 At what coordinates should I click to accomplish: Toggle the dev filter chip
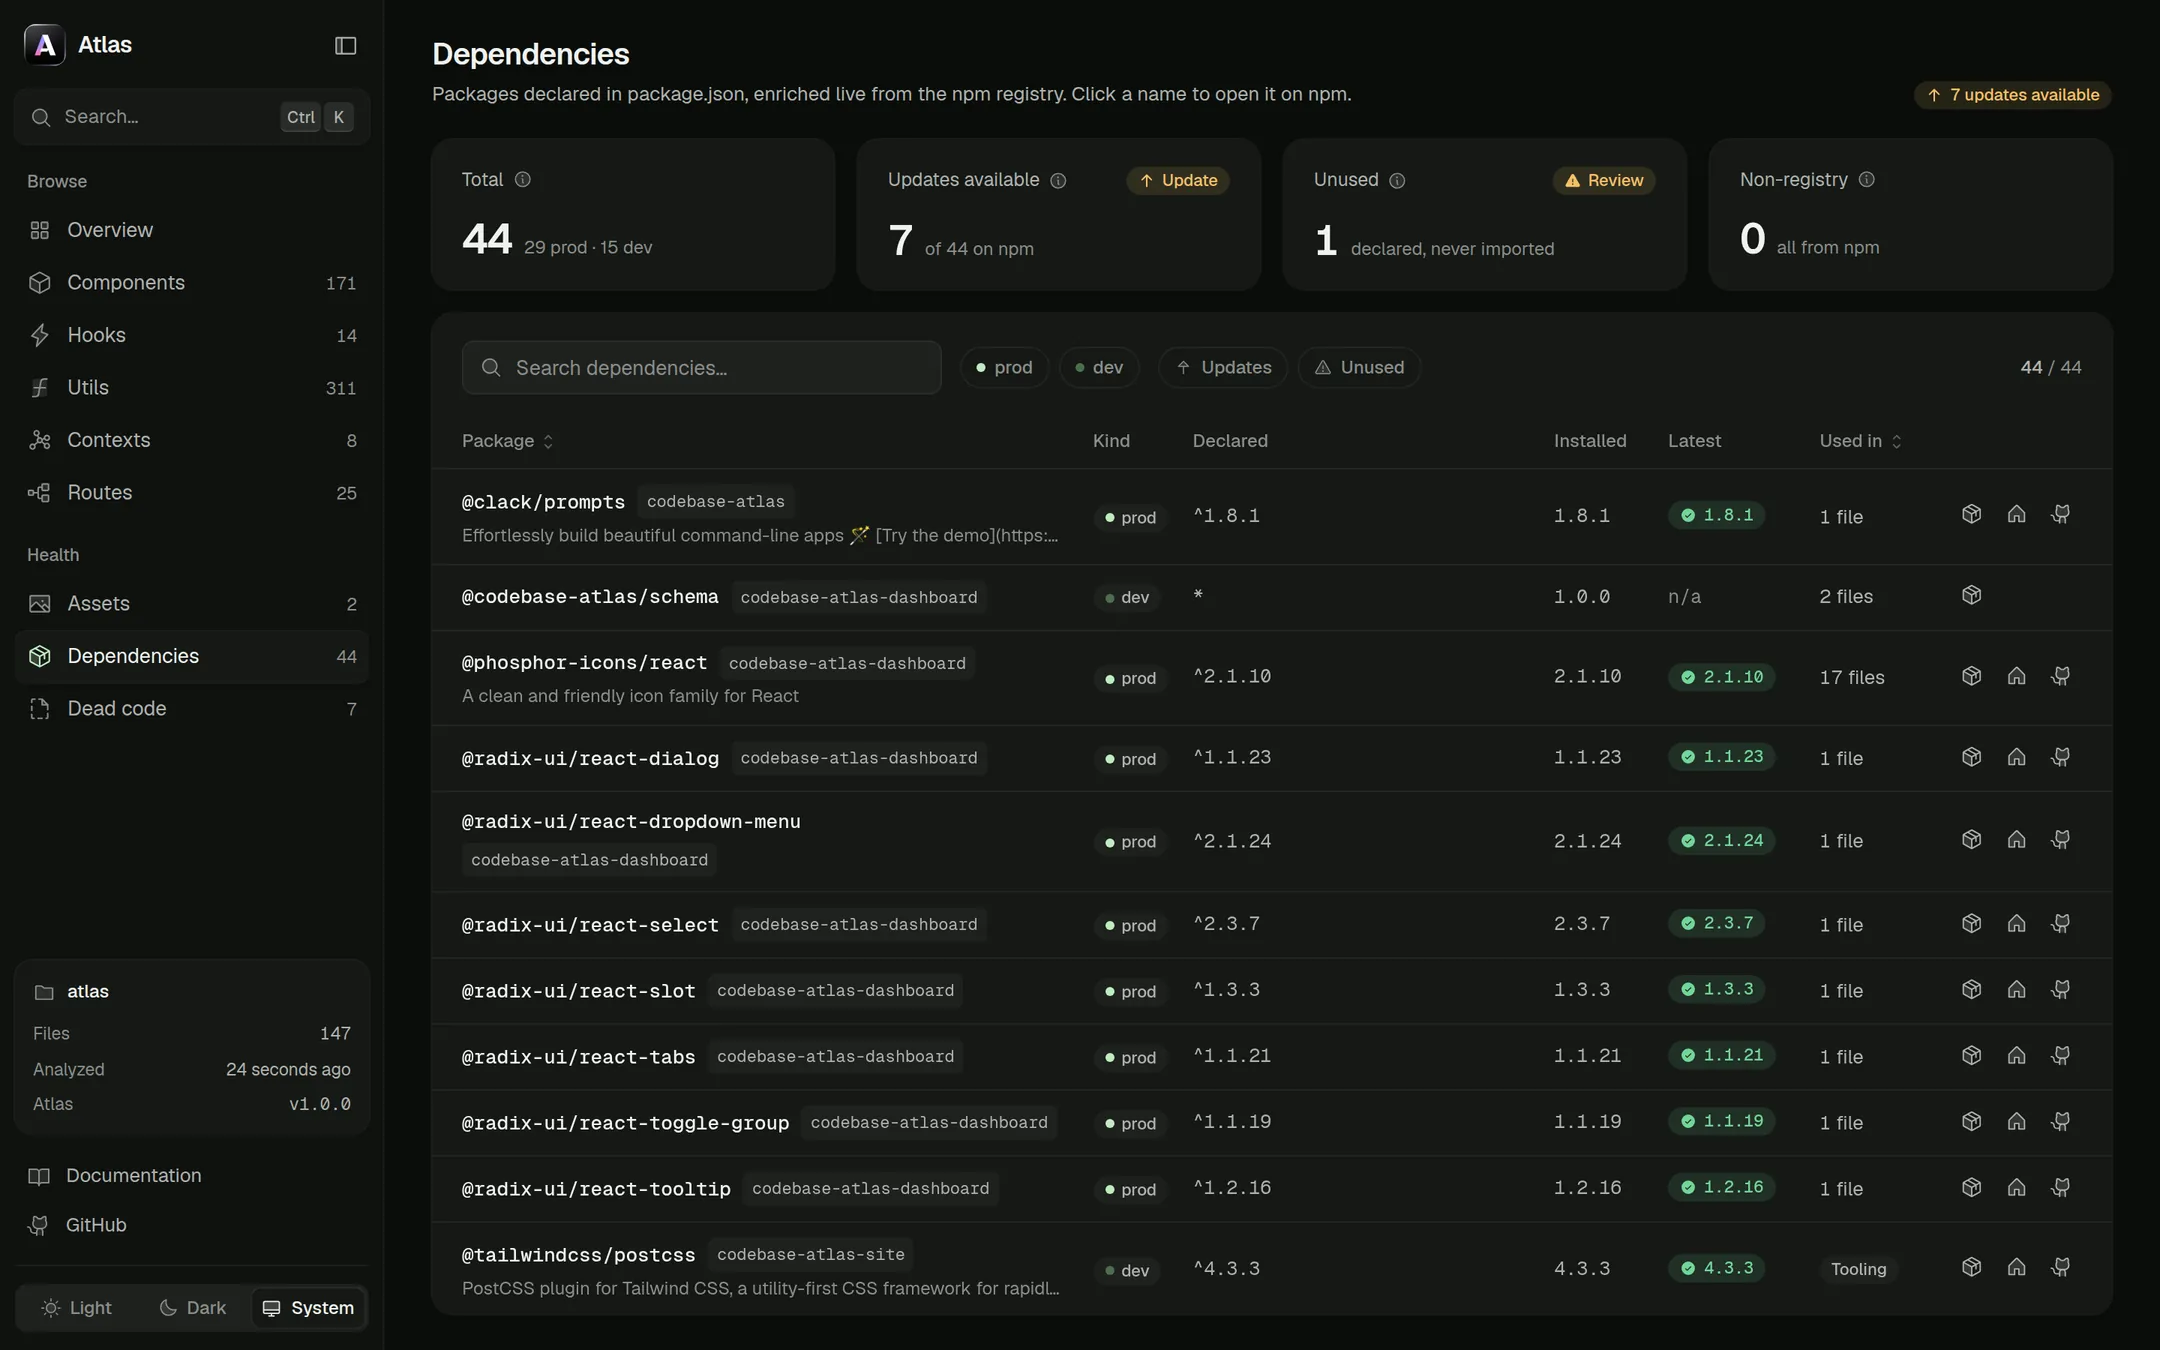click(1099, 367)
